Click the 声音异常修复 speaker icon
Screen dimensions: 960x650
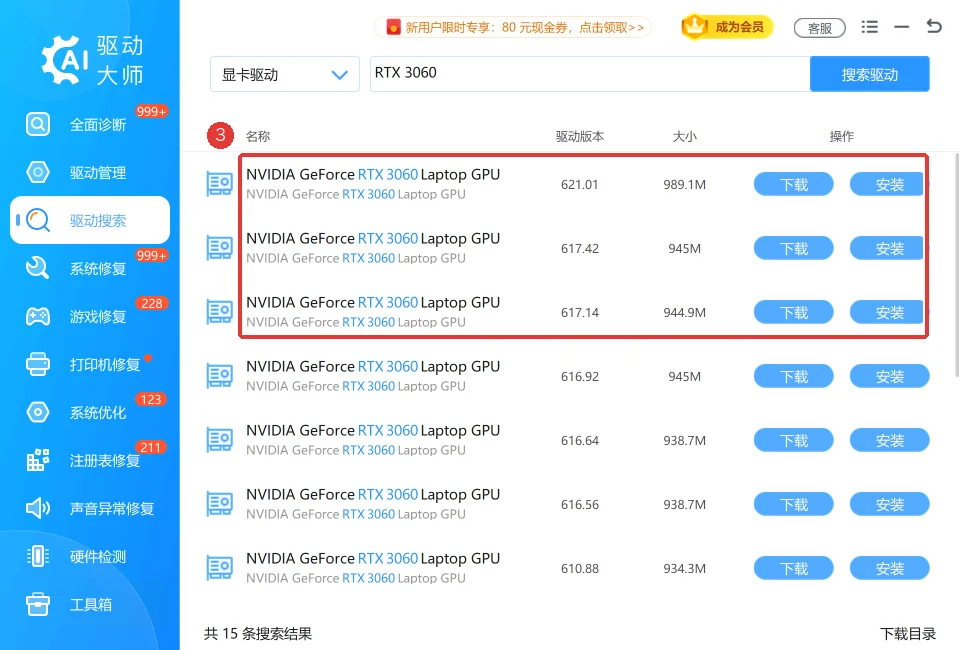pyautogui.click(x=38, y=508)
